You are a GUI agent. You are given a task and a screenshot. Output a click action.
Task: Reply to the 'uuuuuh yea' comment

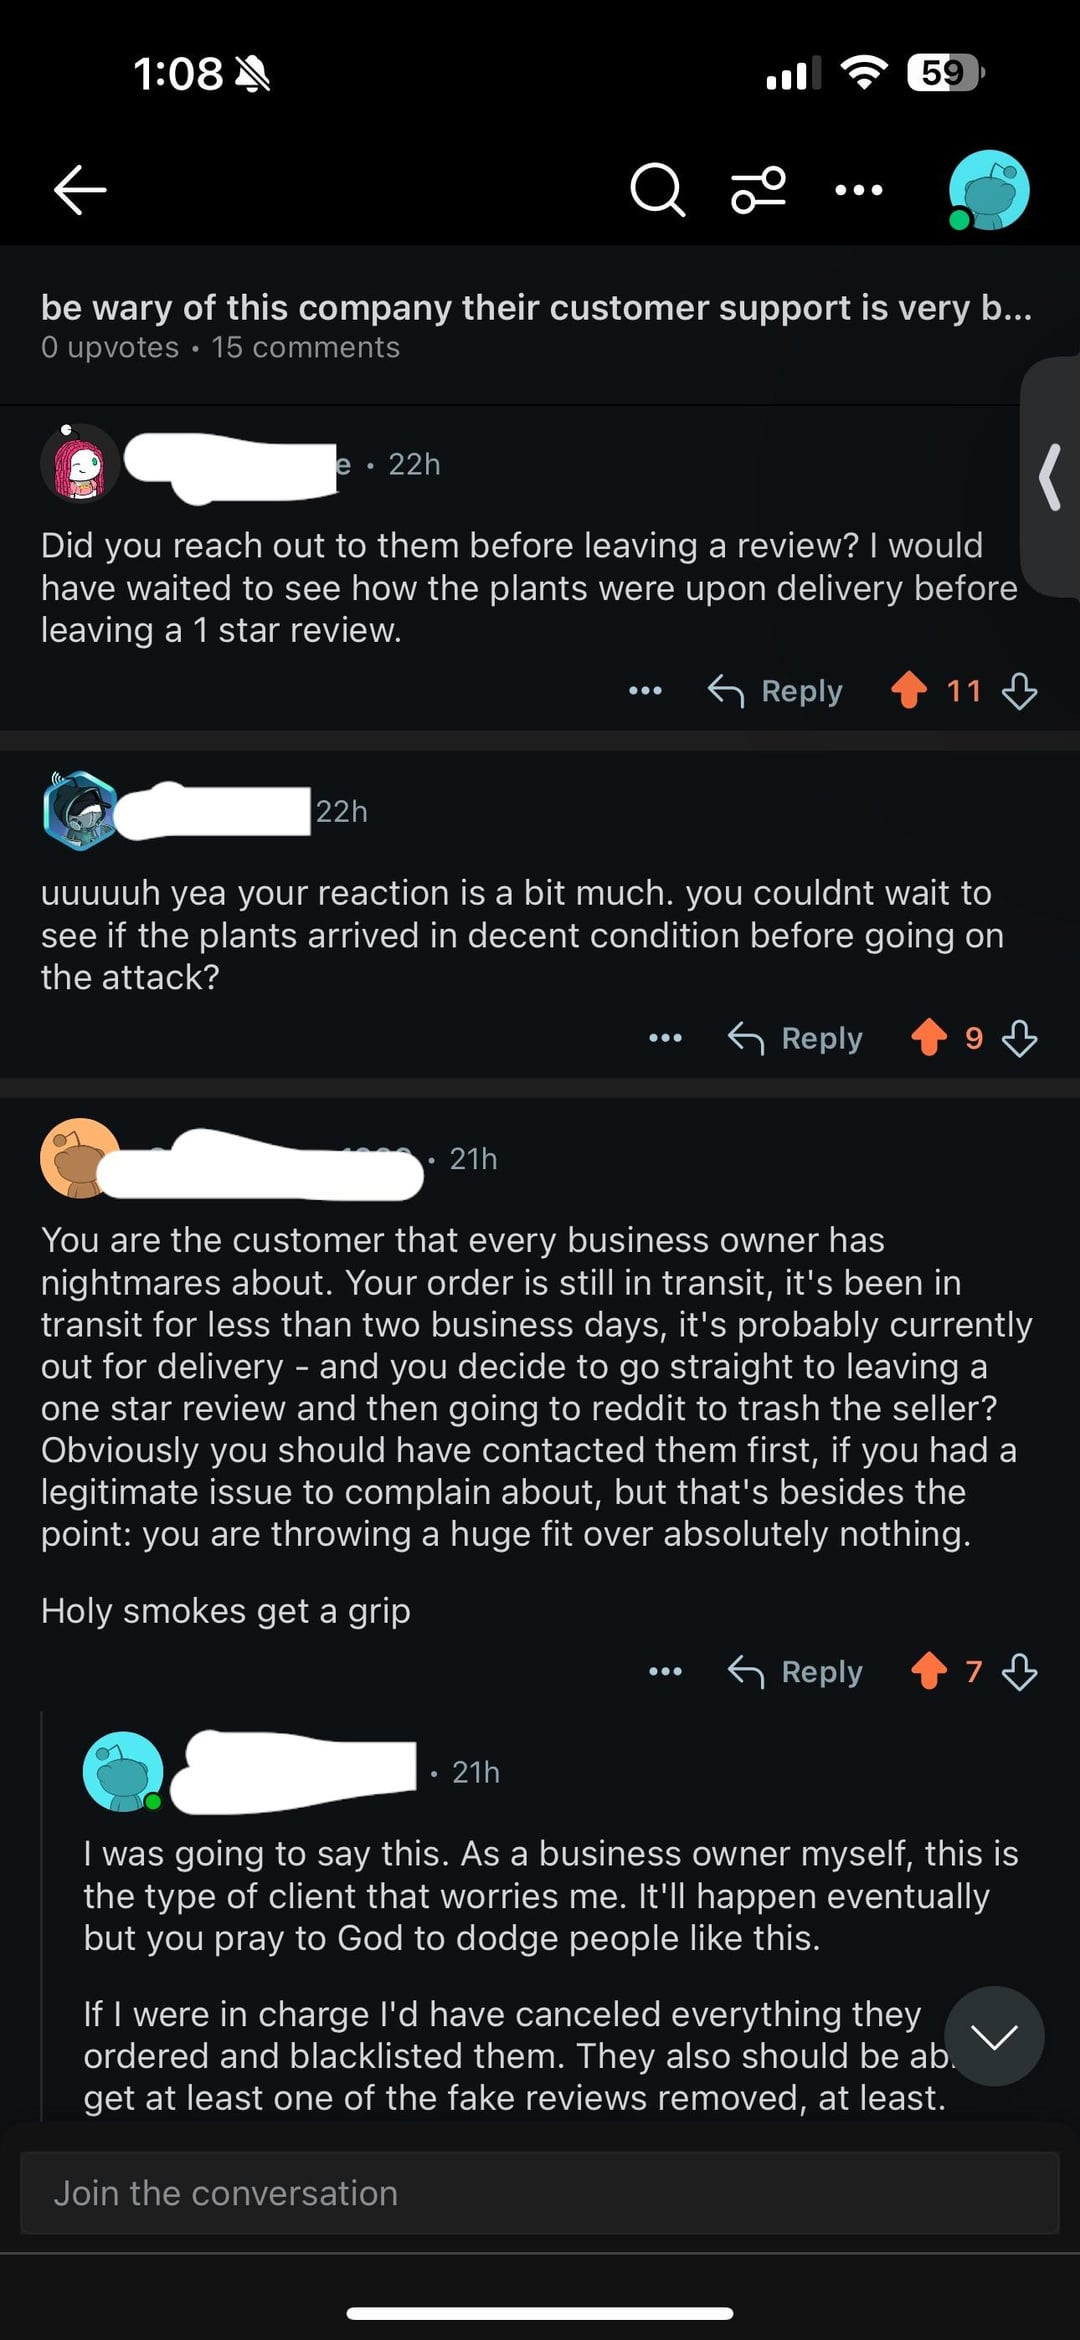pos(796,1037)
